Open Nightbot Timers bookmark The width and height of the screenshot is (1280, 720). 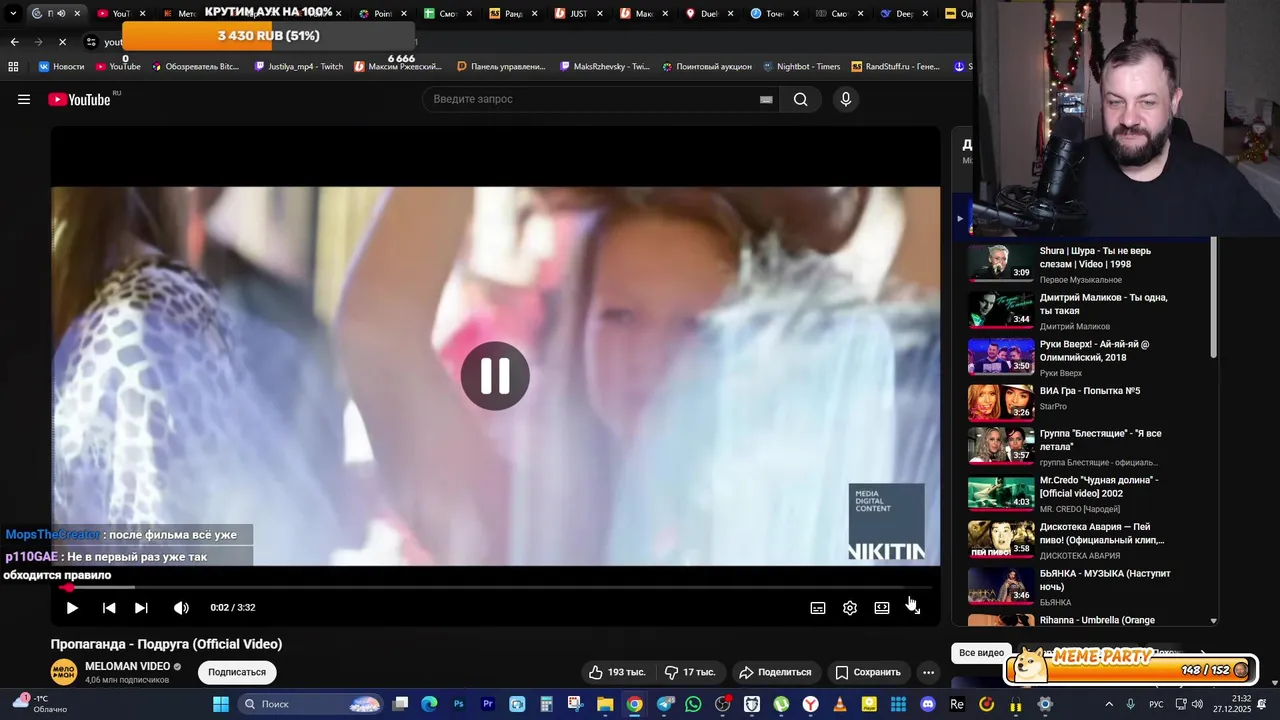801,67
